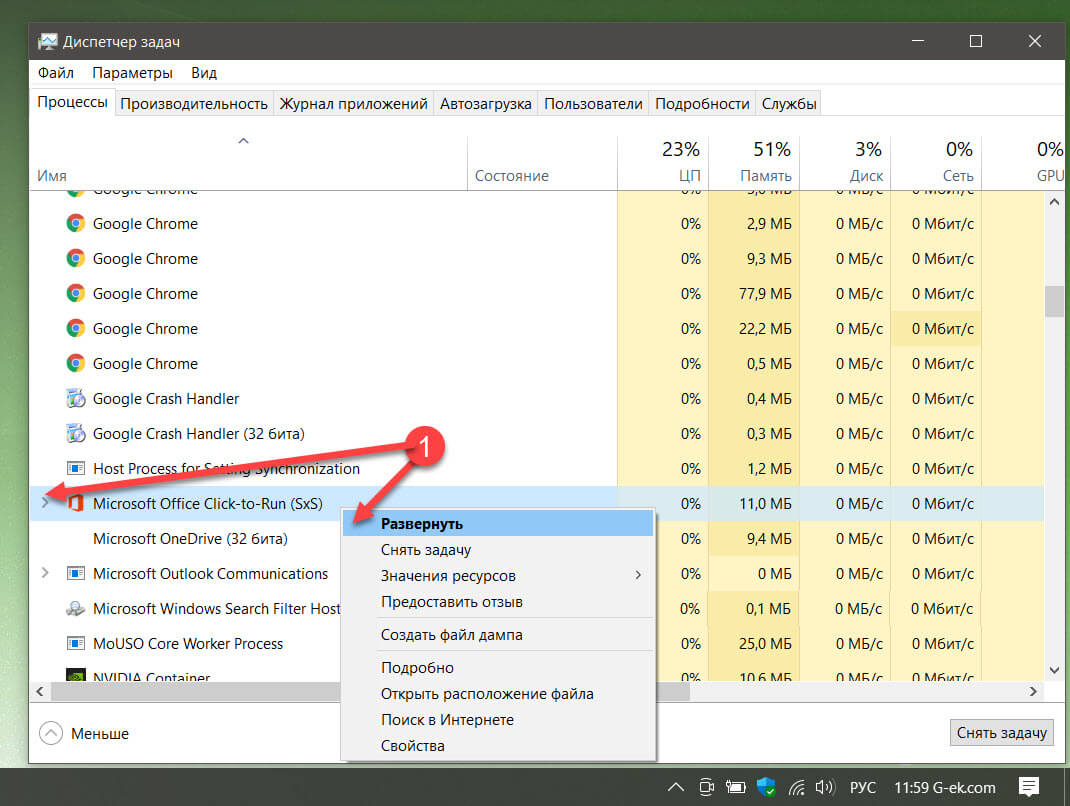Click Chrome icon in the 22,2 МБ row
The image size is (1070, 806).
[x=75, y=328]
